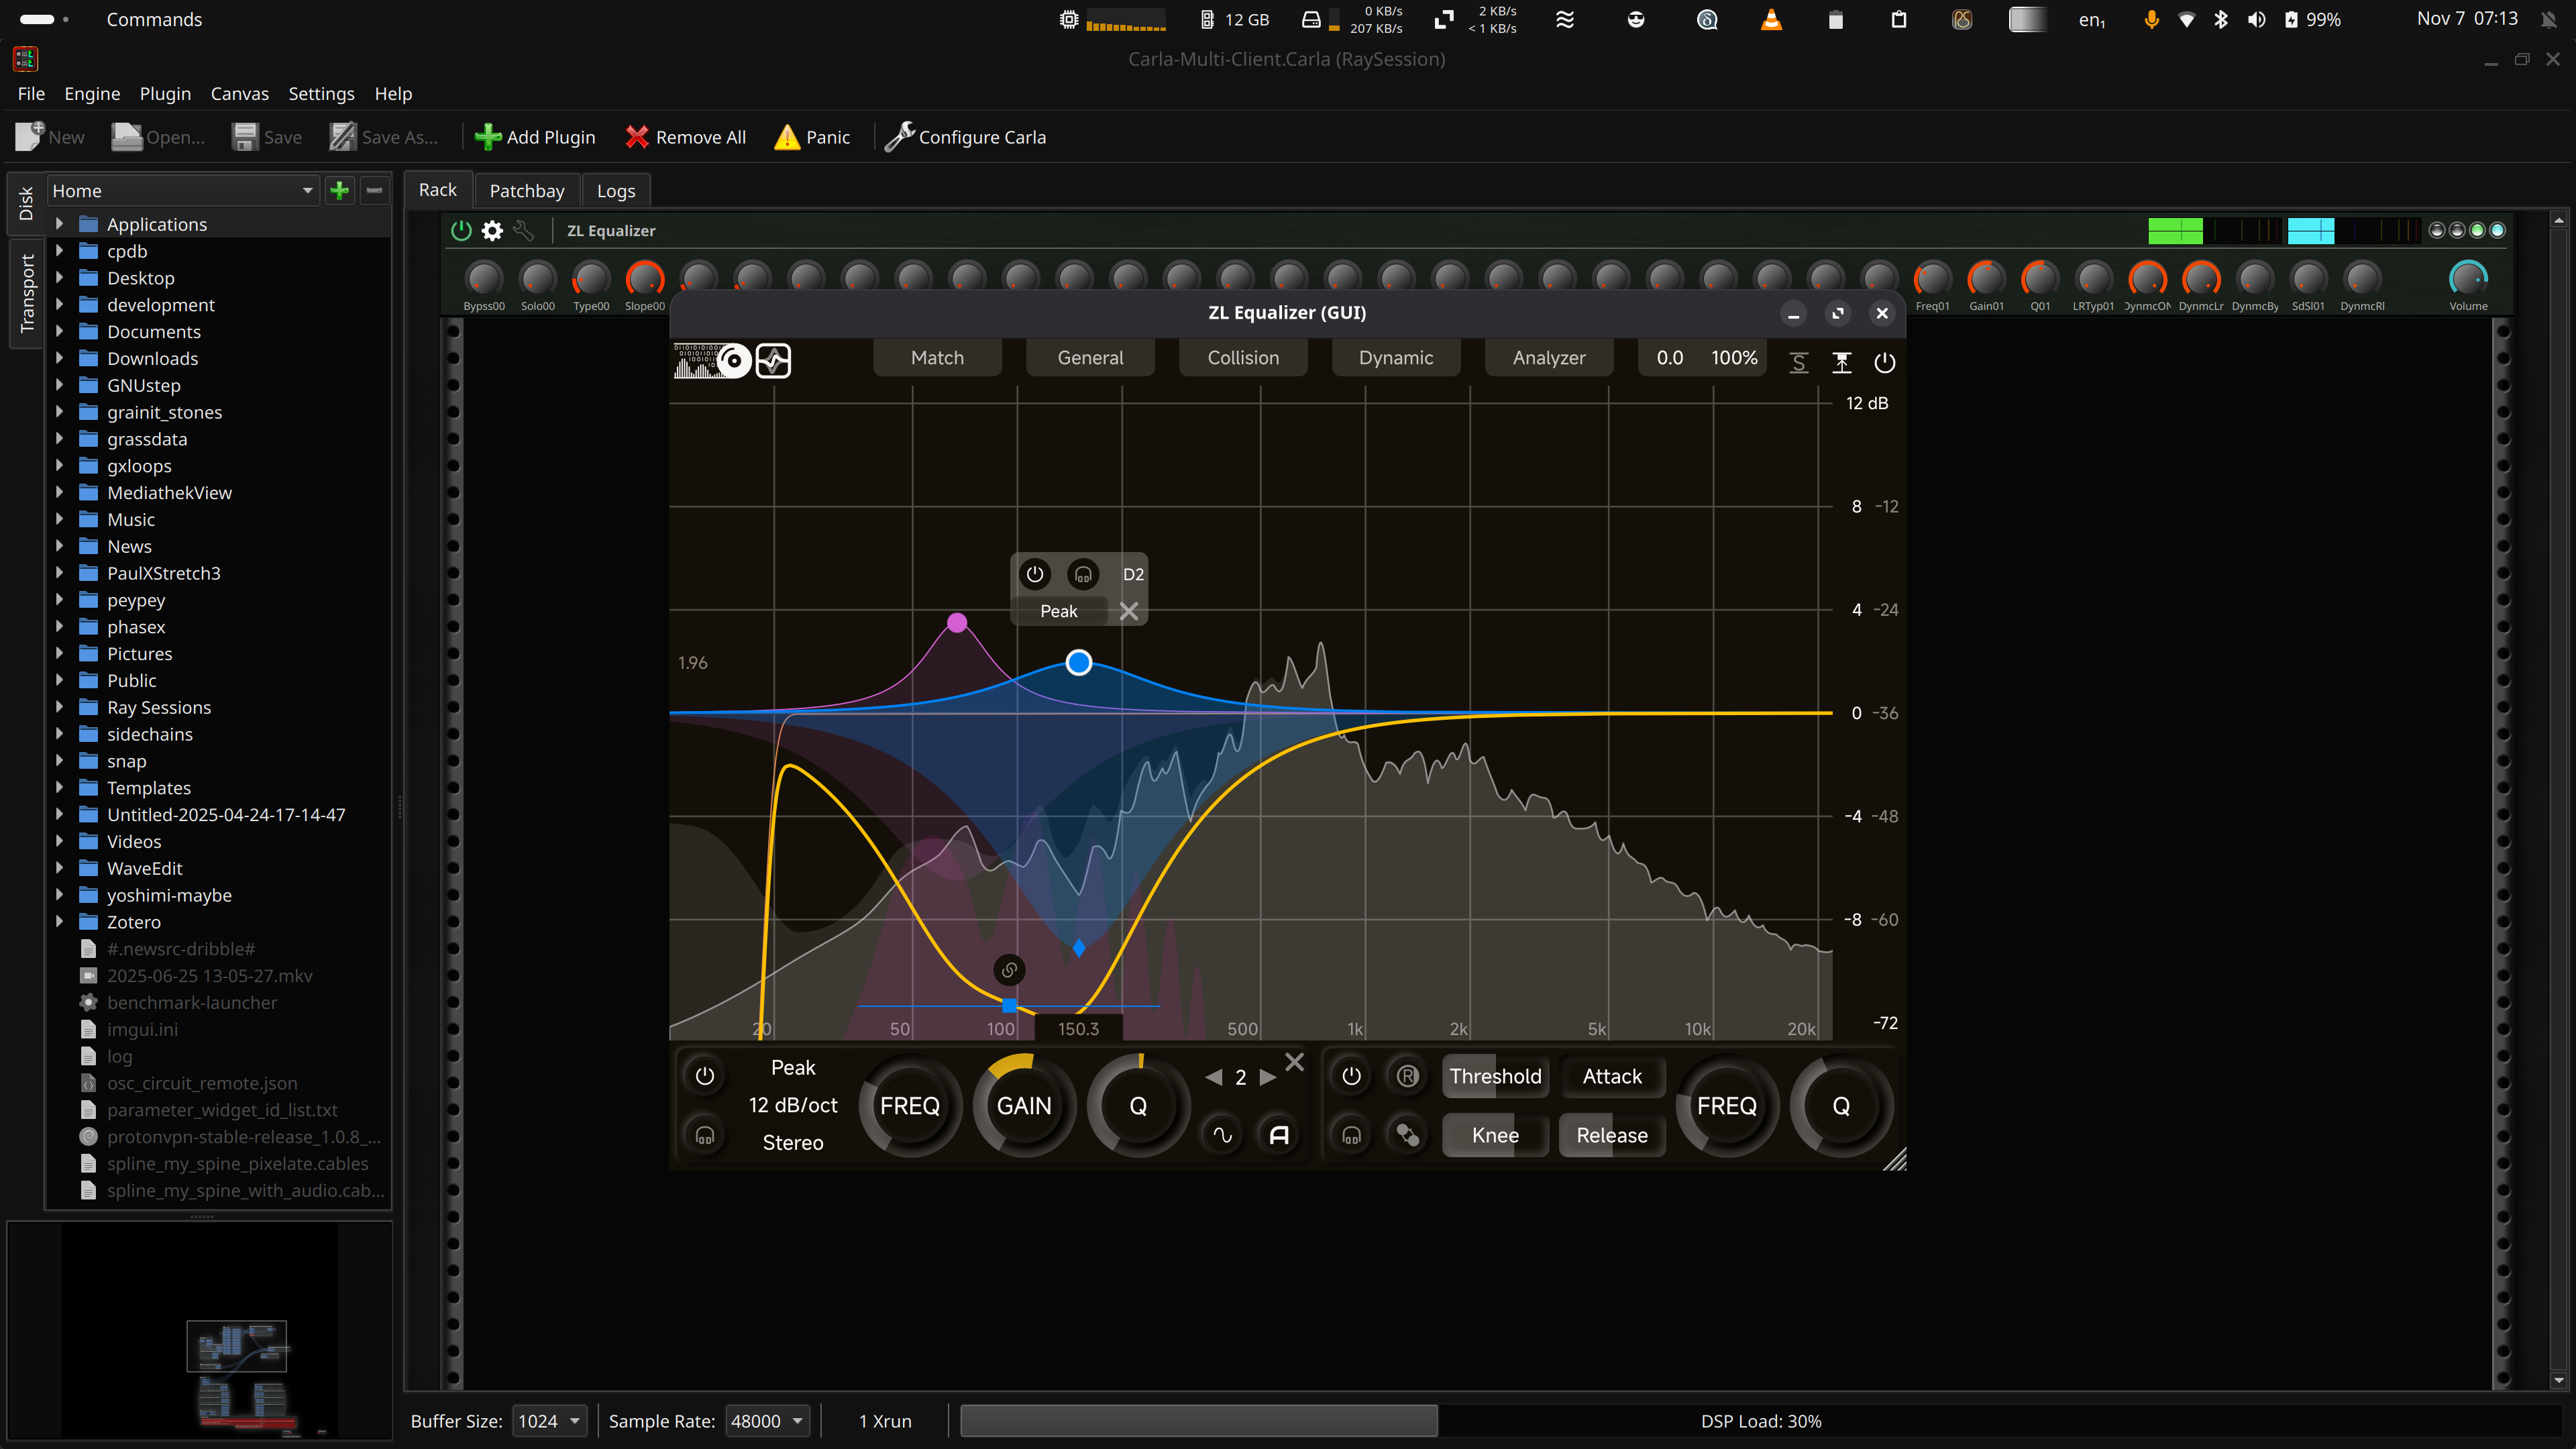Click the sine wave icon beside Q knob
Image resolution: width=2576 pixels, height=1449 pixels.
click(1222, 1135)
